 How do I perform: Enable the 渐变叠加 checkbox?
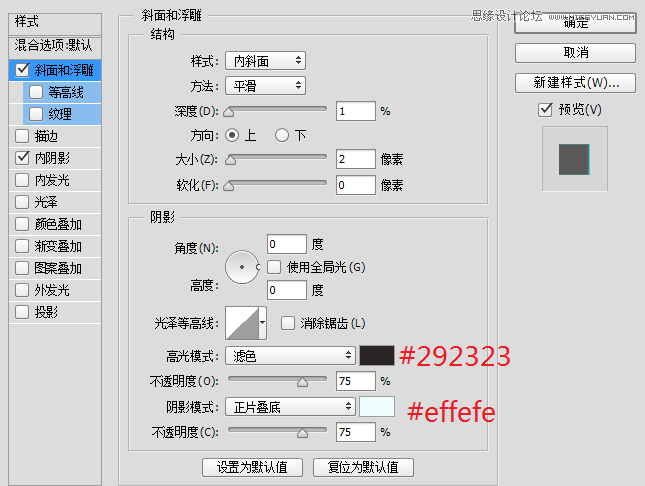point(22,246)
